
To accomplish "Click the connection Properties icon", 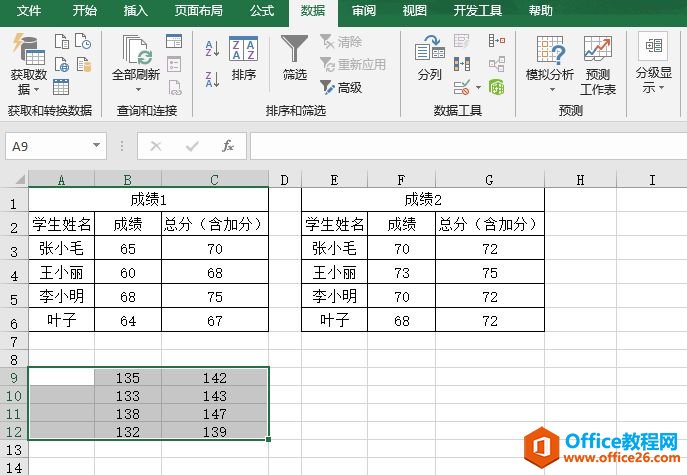I will click(174, 64).
